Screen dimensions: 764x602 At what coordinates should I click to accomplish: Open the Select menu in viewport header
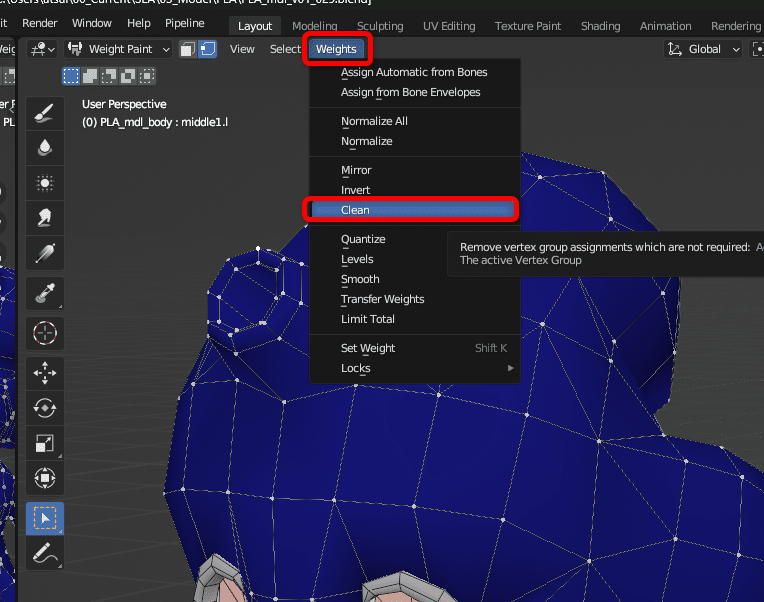click(285, 49)
